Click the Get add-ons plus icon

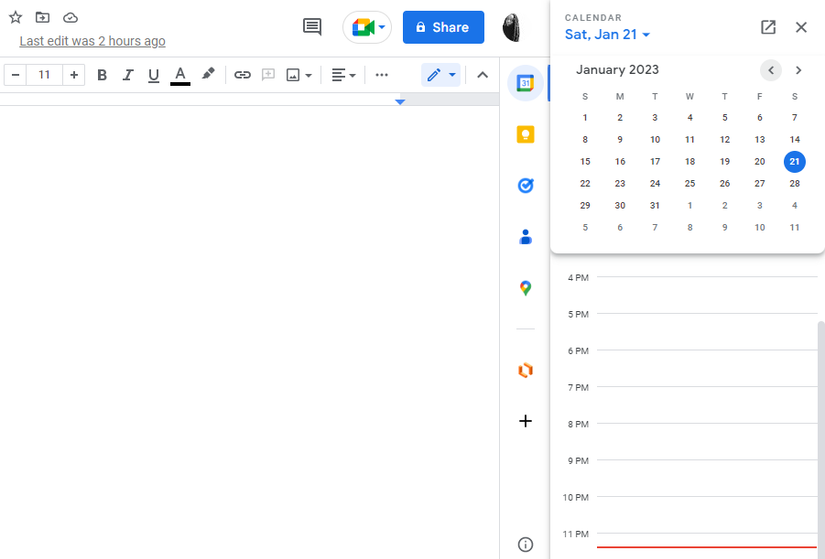coord(525,421)
